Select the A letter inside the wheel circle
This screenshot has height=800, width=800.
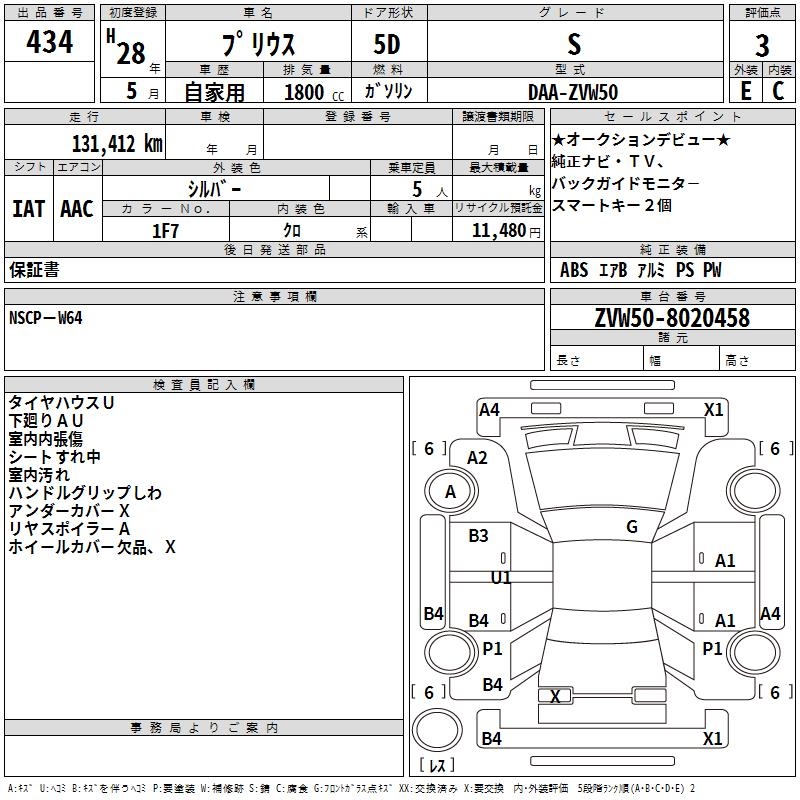[451, 492]
